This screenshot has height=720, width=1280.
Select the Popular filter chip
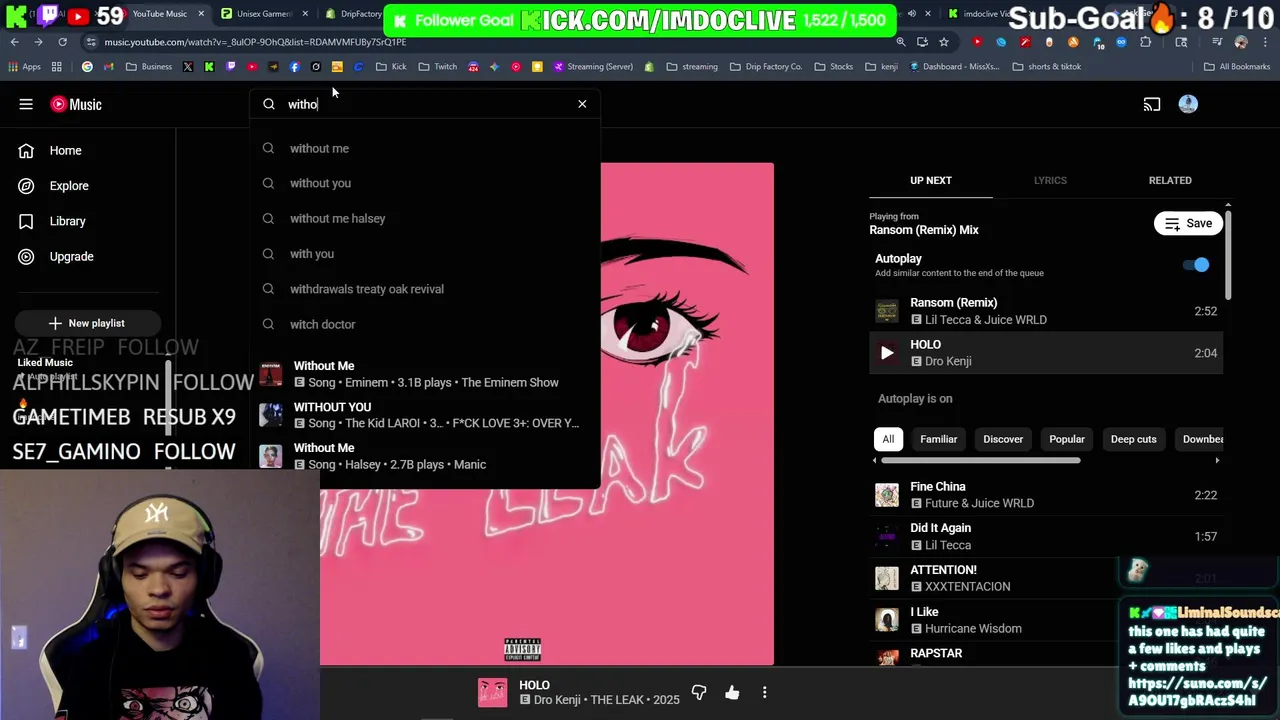pos(1067,439)
